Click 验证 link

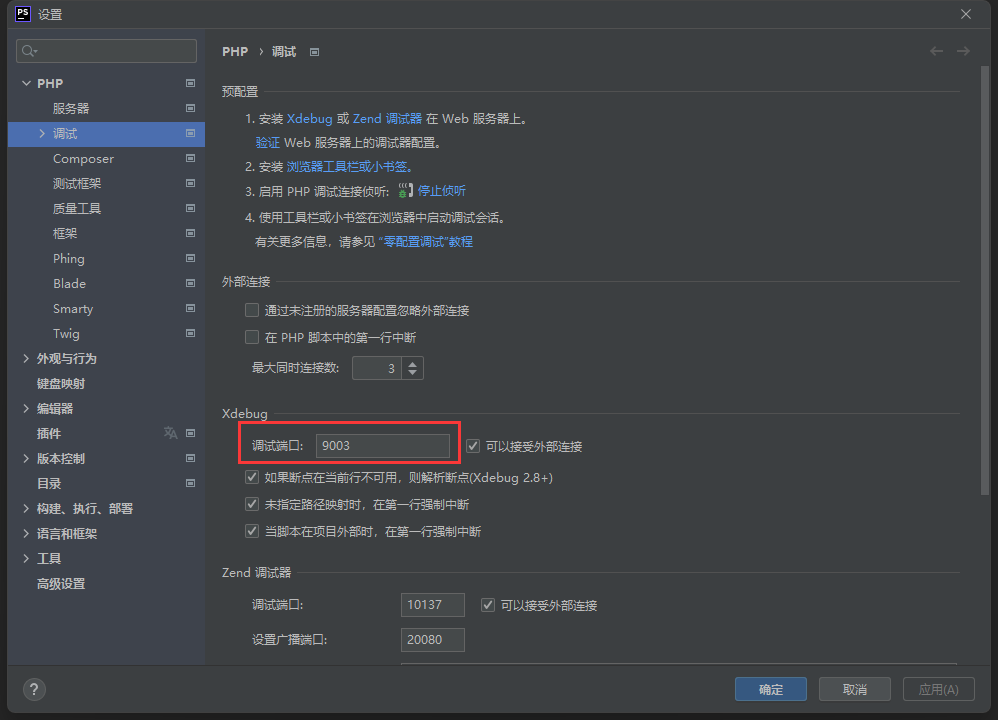click(x=267, y=142)
